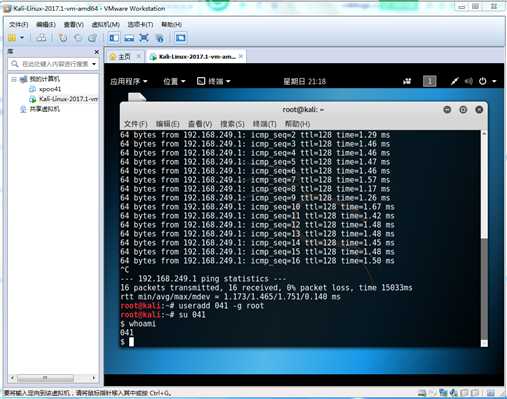507x399 pixels.
Task: Click the screen recorder icon in Kali bar
Action: [407, 81]
